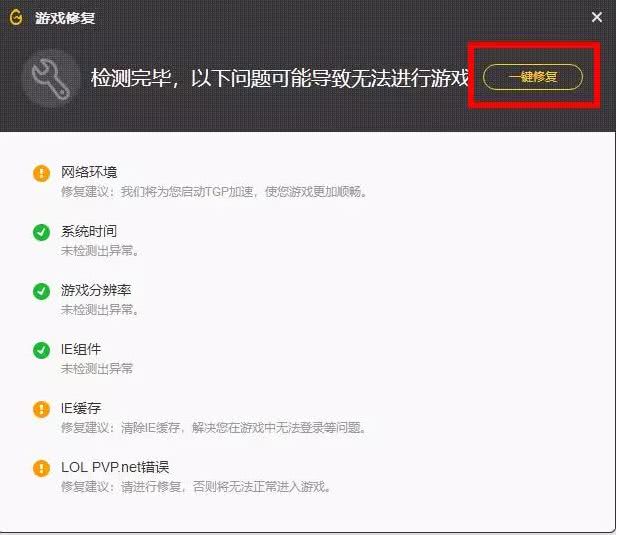
Task: Click the orange warning icon beside 网络环境
Action: coord(41,173)
